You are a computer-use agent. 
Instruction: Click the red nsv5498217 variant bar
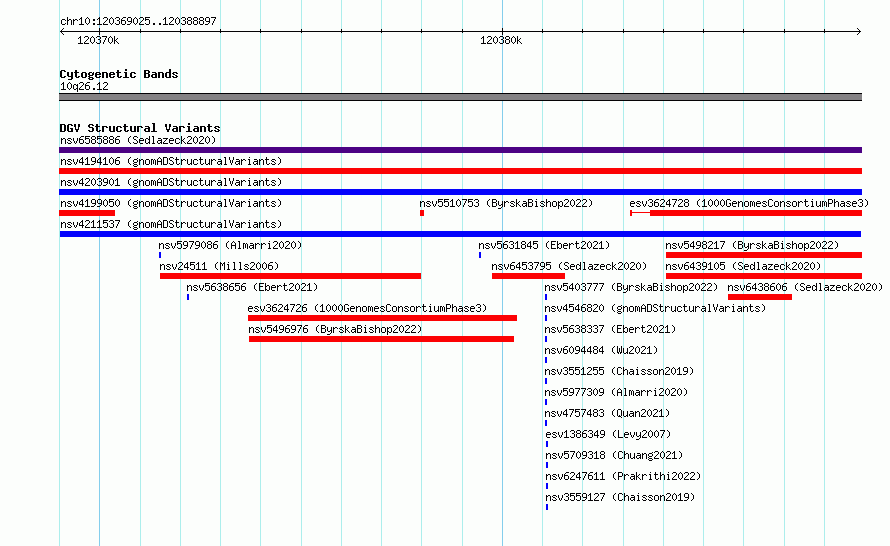pos(764,255)
